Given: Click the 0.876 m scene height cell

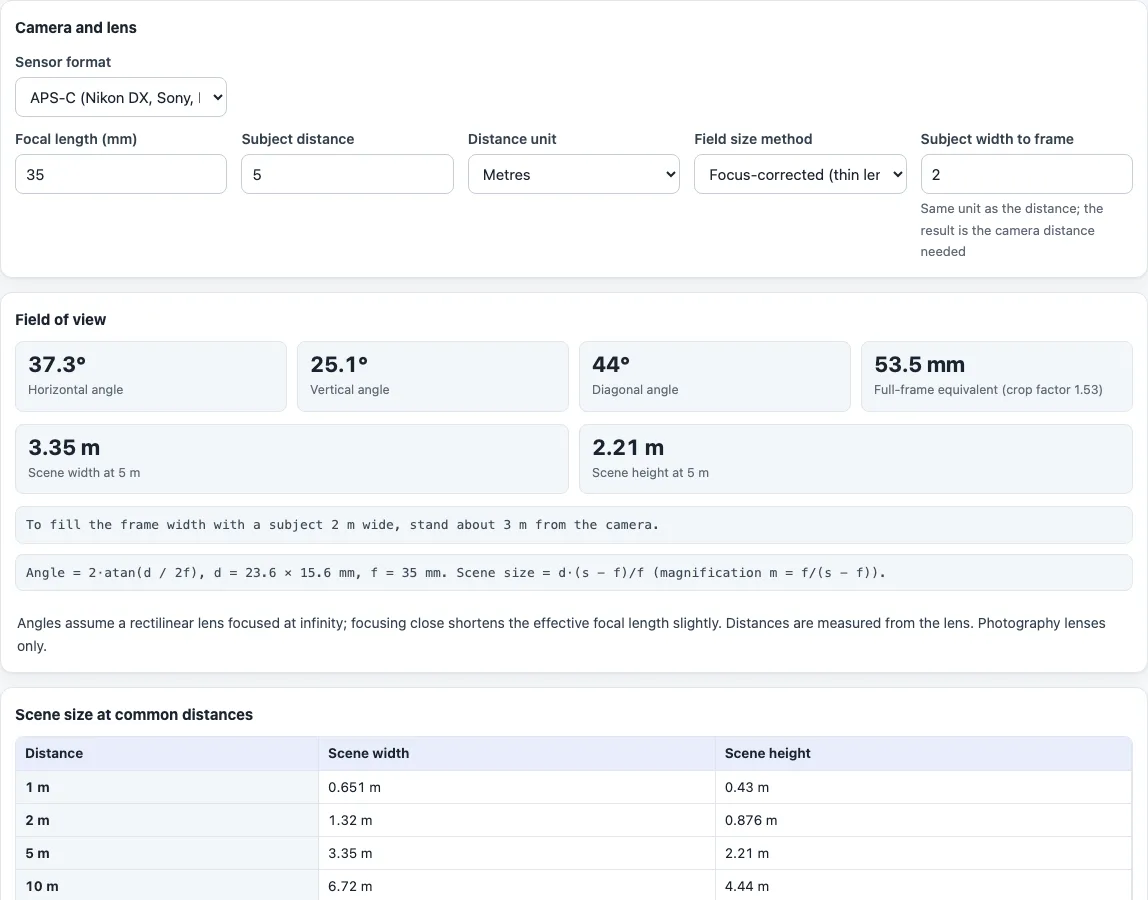Looking at the screenshot, I should pyautogui.click(x=923, y=820).
